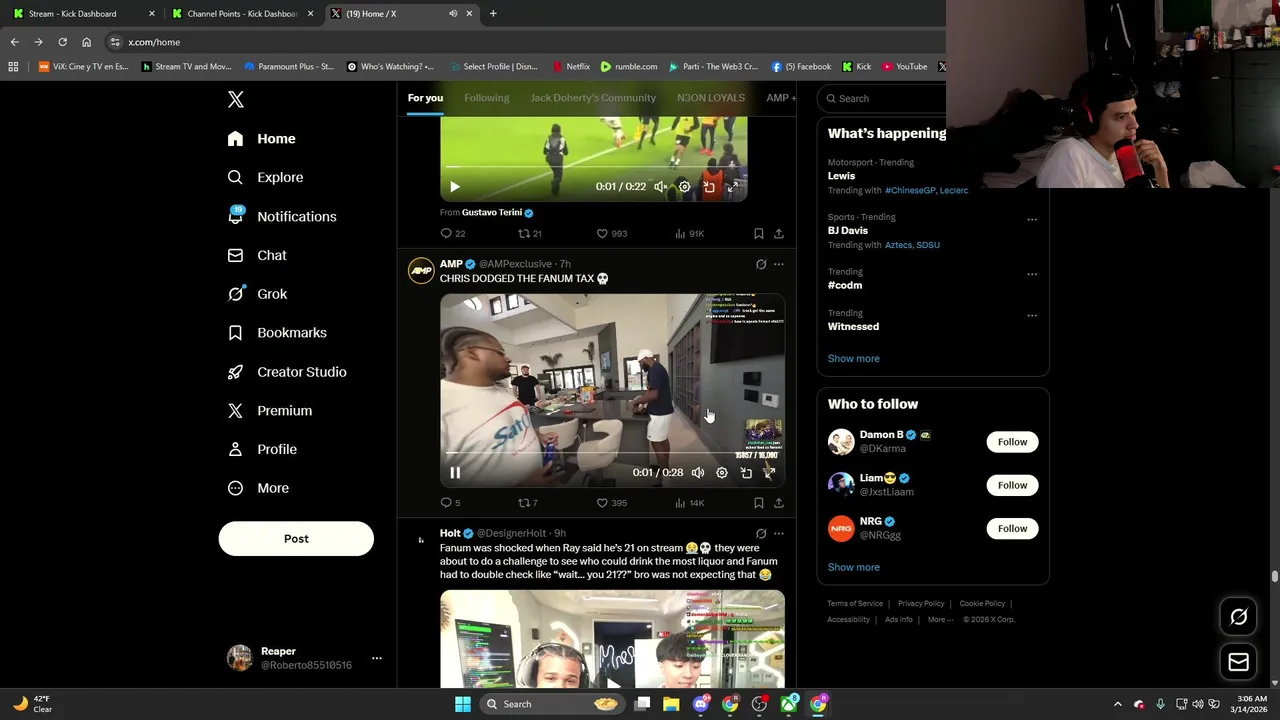Open more options for BJ Davis trend
This screenshot has height=720, width=1280.
tap(1032, 219)
